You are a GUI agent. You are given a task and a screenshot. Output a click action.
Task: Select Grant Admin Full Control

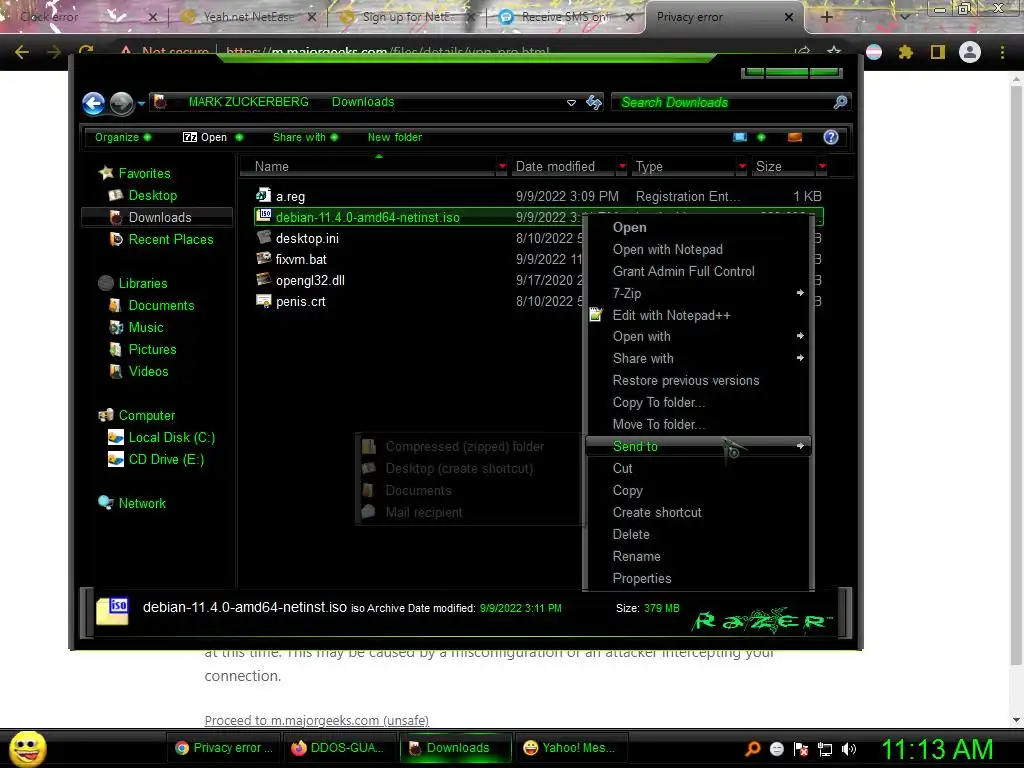click(698, 271)
